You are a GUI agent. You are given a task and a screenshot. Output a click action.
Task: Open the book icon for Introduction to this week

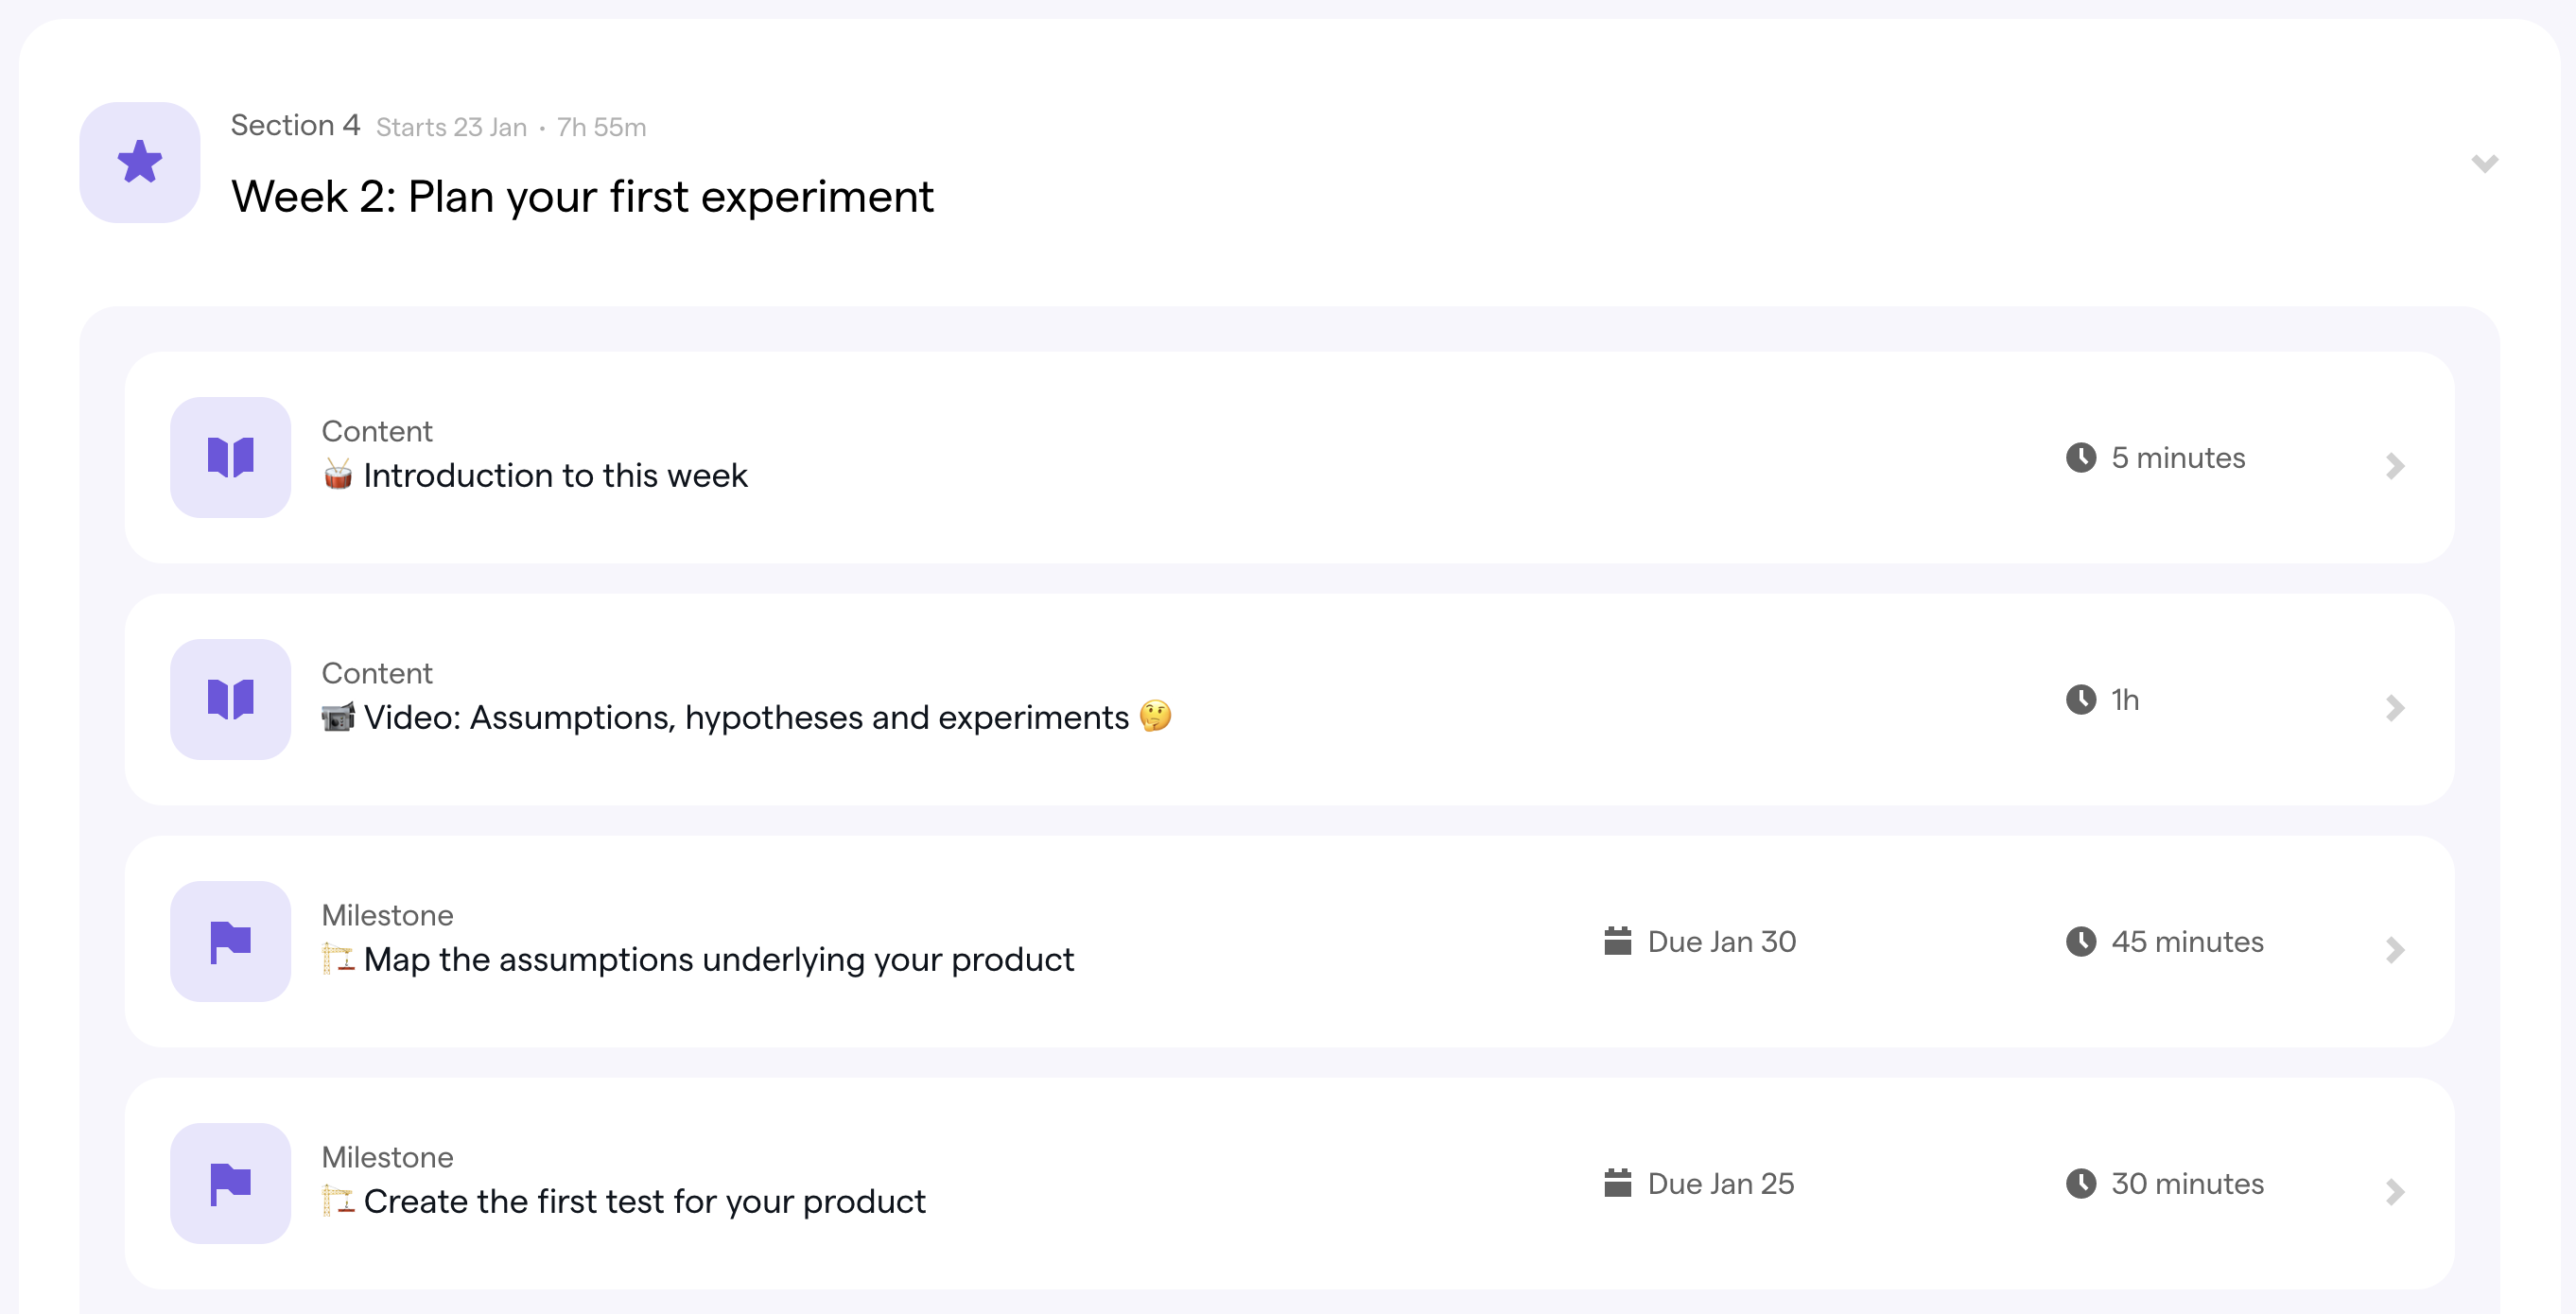[x=230, y=457]
